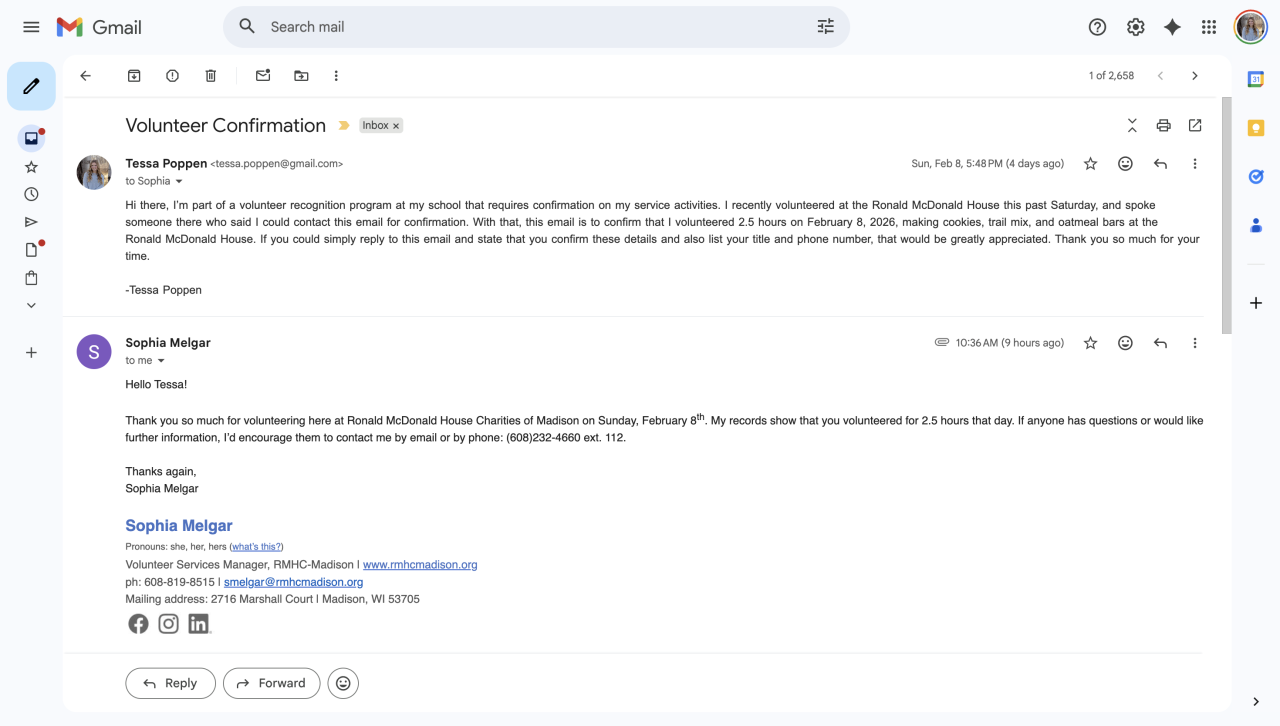The width and height of the screenshot is (1280, 726).
Task: Click the Compose pencil button
Action: click(x=31, y=86)
